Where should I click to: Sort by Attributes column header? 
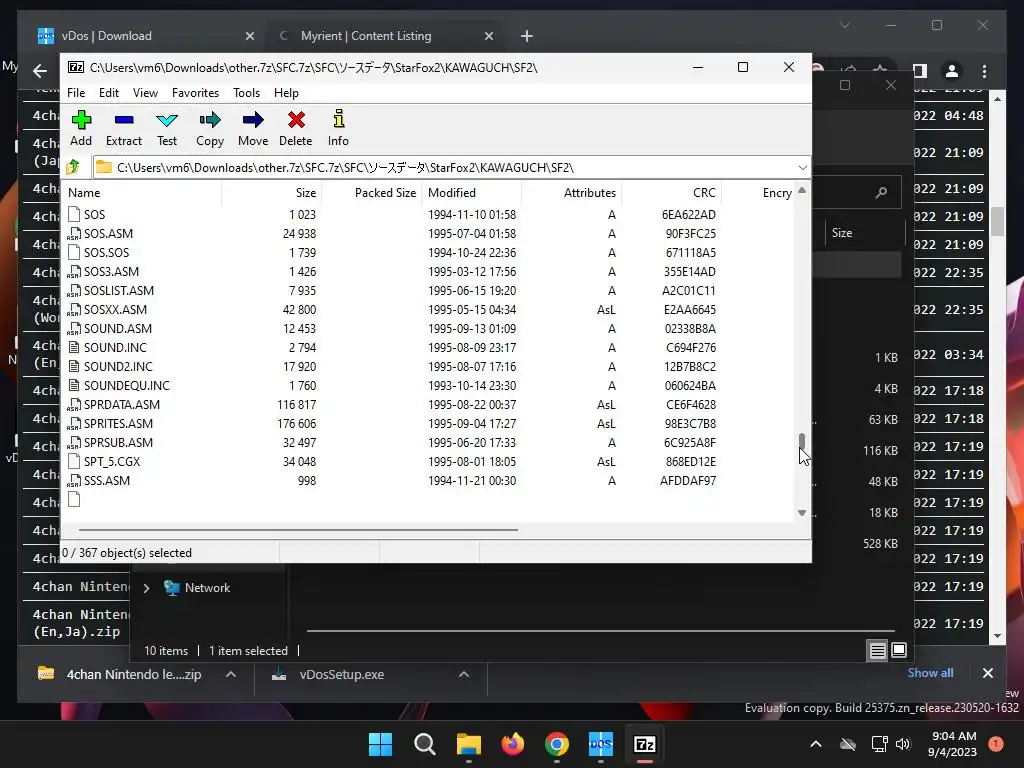[571, 193]
